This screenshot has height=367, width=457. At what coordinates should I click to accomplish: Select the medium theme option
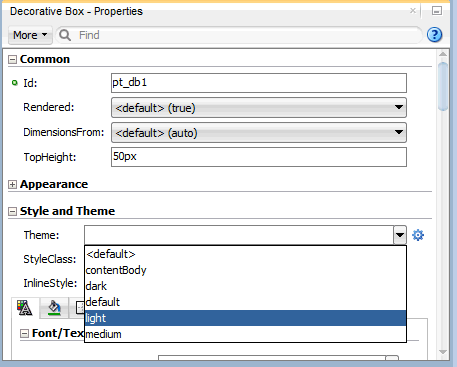pyautogui.click(x=246, y=334)
